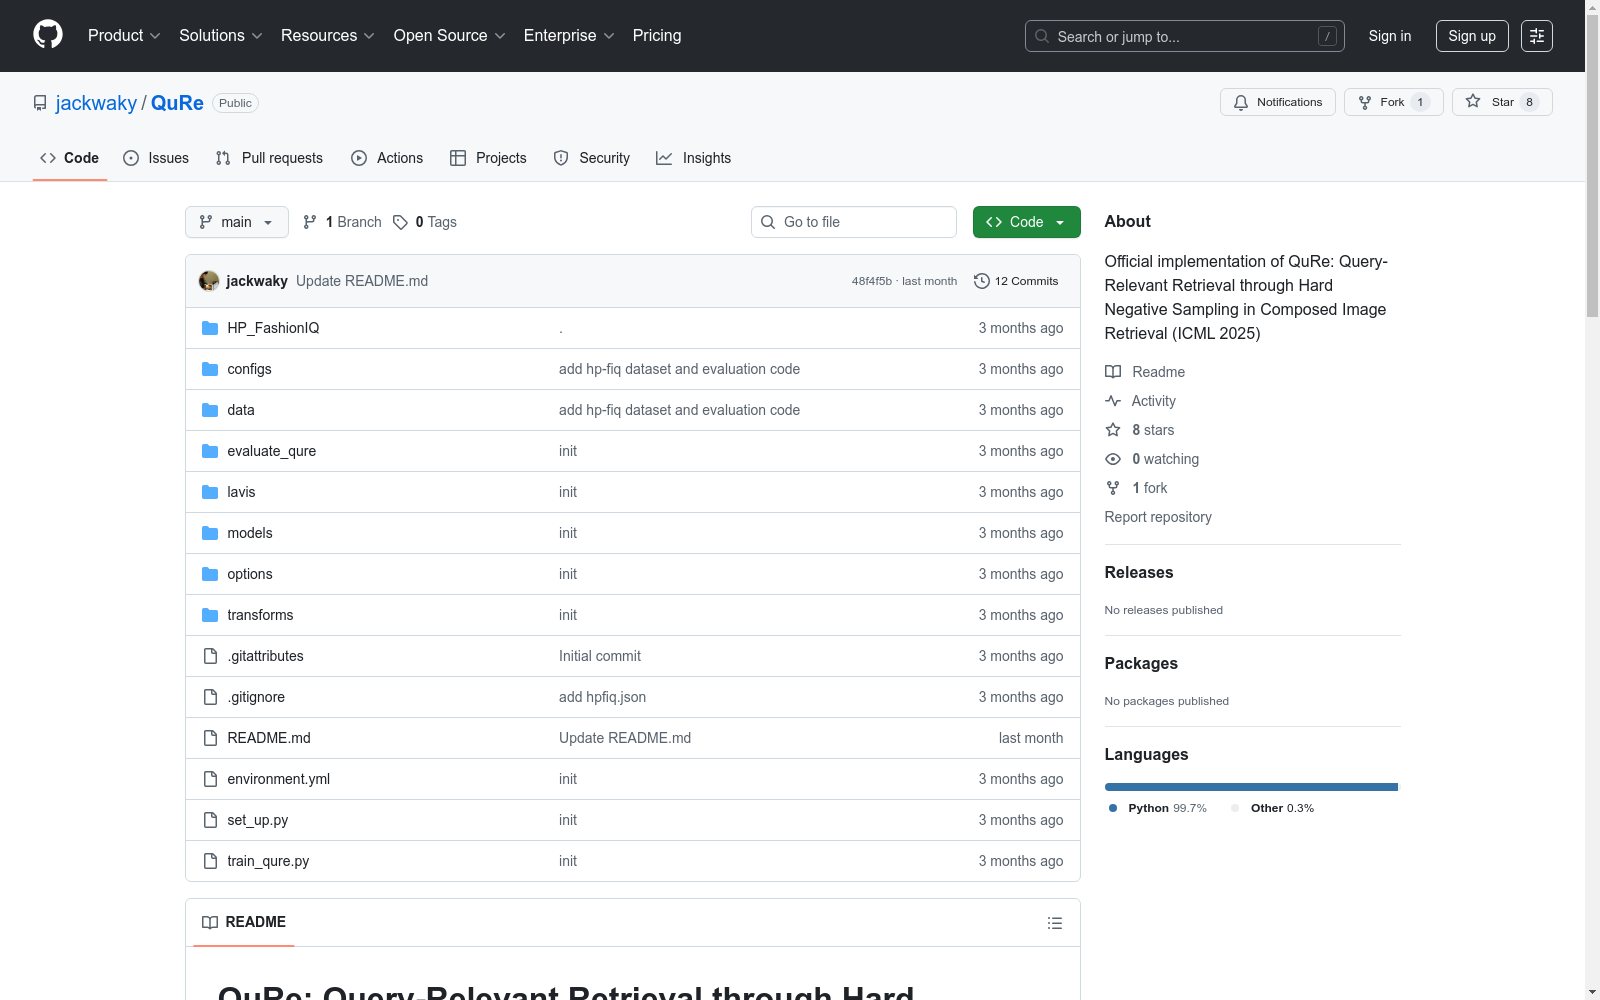Click the eye watching icon

pyautogui.click(x=1113, y=459)
